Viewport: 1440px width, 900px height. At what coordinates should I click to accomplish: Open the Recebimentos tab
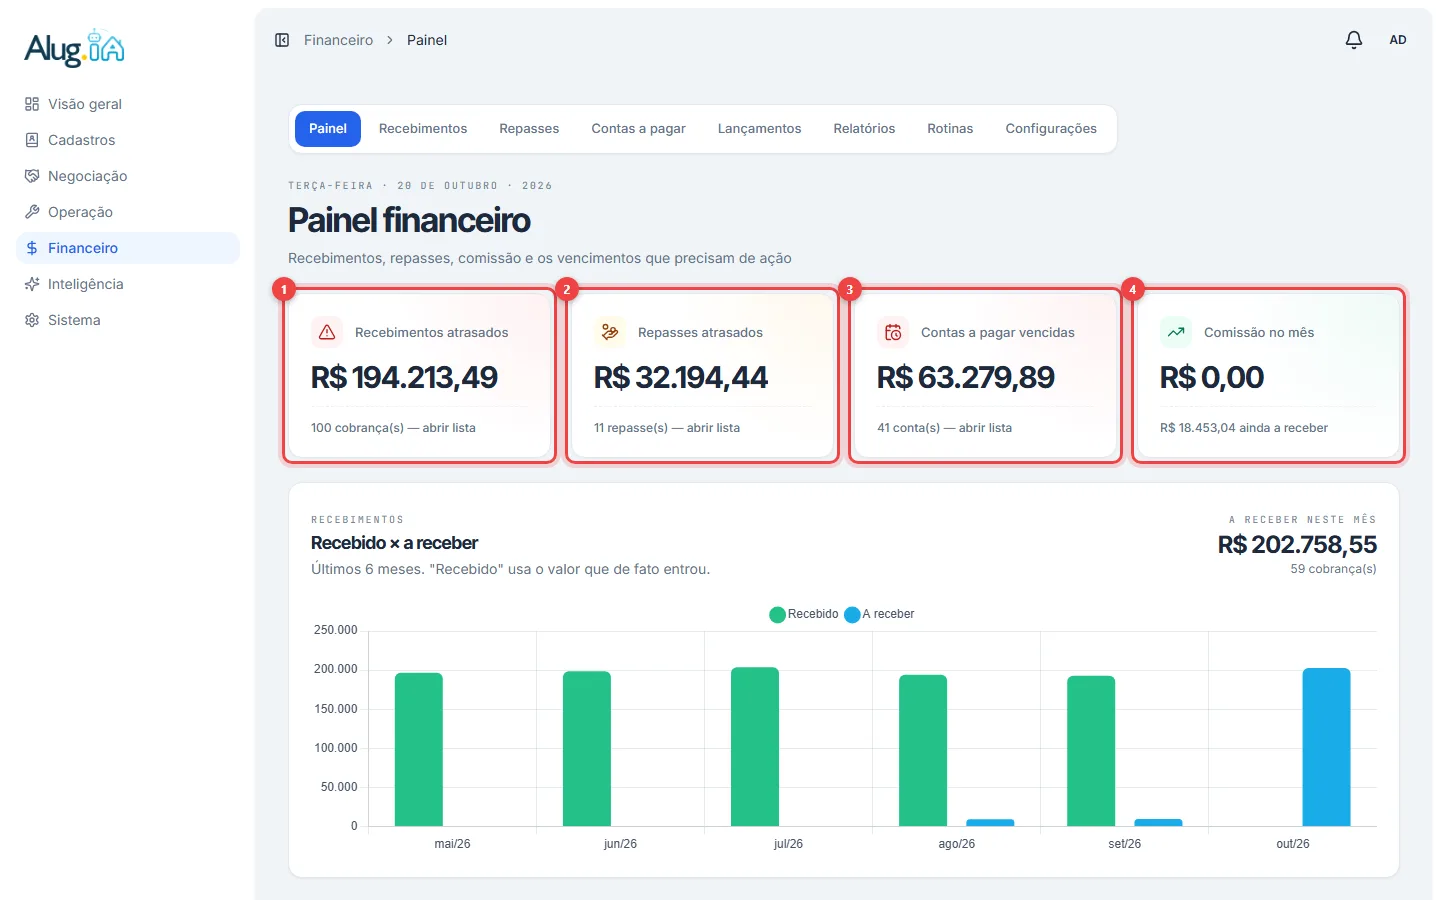423,129
